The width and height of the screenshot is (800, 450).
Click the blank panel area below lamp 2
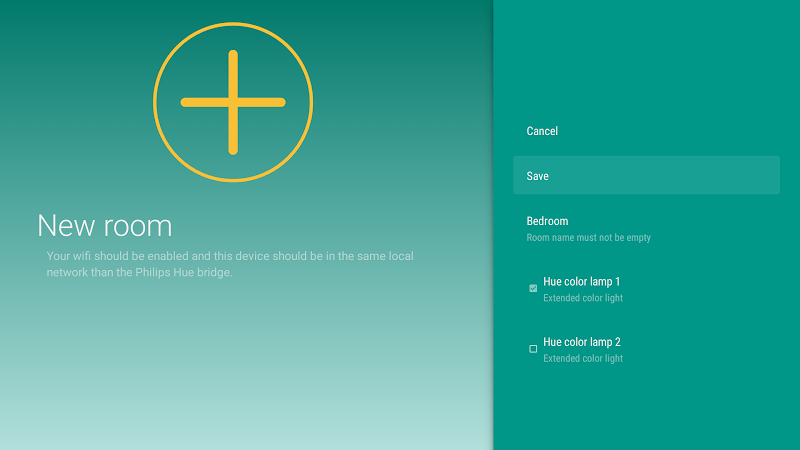click(x=645, y=410)
